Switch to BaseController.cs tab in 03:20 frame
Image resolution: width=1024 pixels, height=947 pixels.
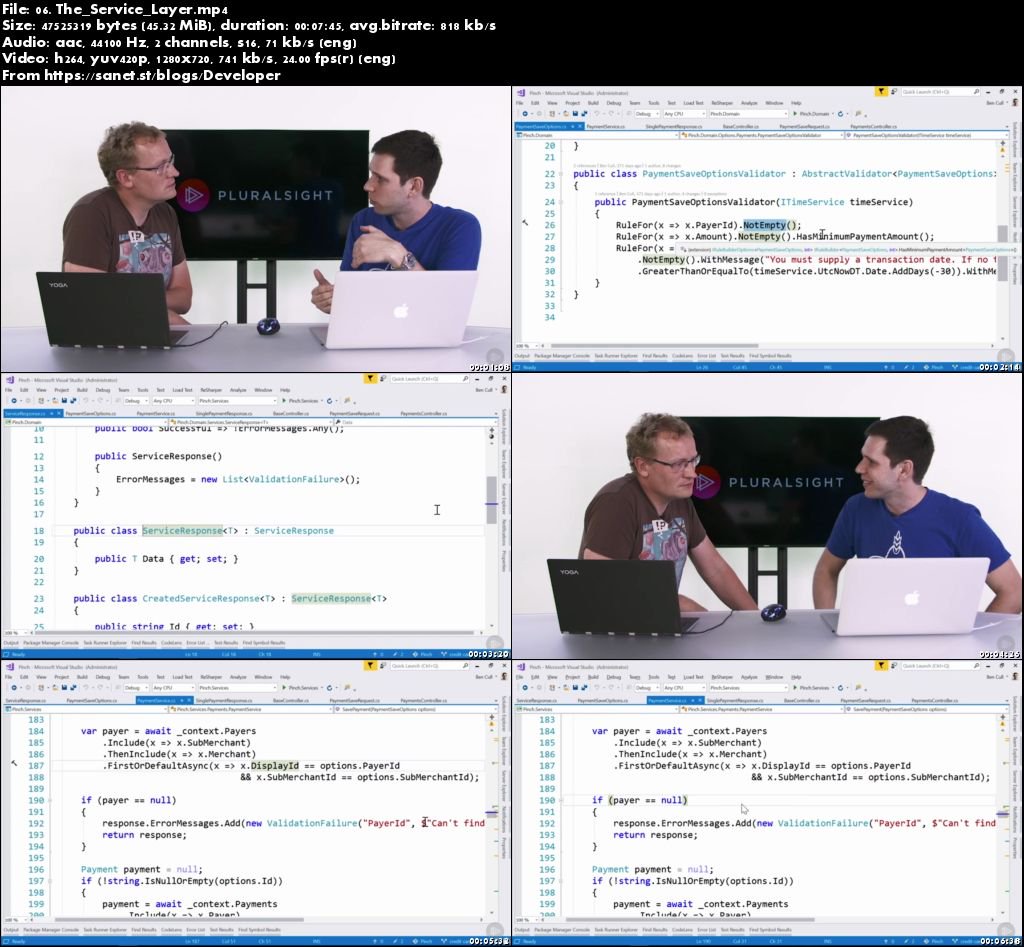pos(291,413)
